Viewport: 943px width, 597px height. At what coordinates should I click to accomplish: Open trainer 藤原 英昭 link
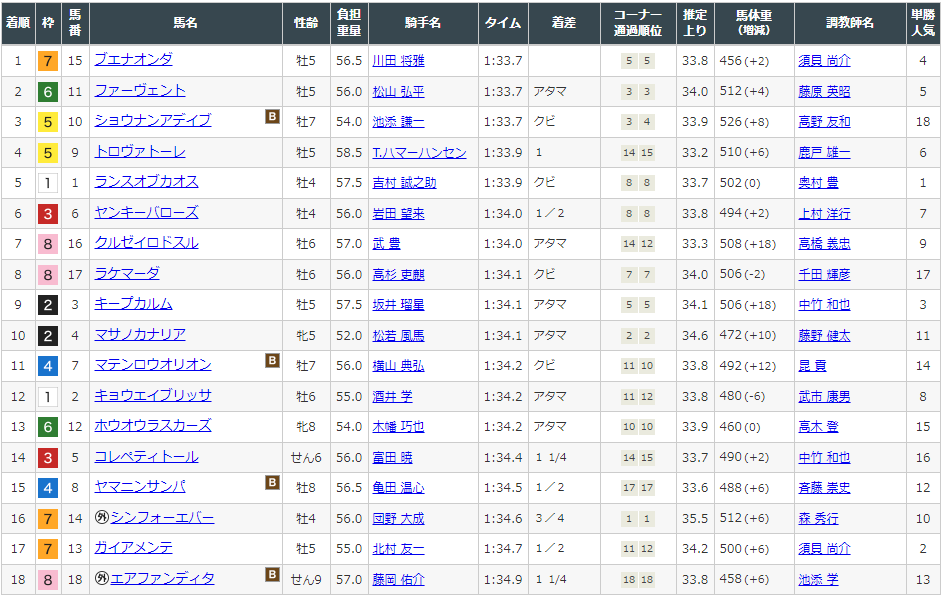point(824,92)
